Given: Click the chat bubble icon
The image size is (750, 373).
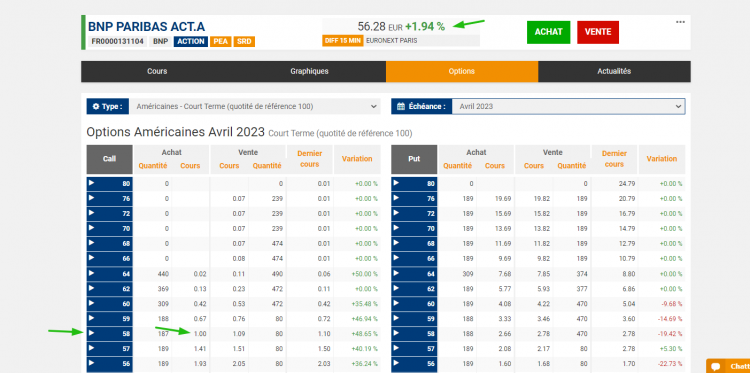Looking at the screenshot, I should click(716, 367).
